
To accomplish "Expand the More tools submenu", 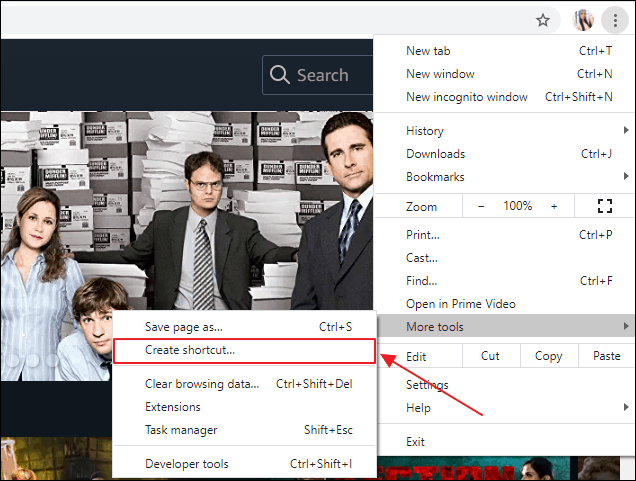I will pos(504,326).
